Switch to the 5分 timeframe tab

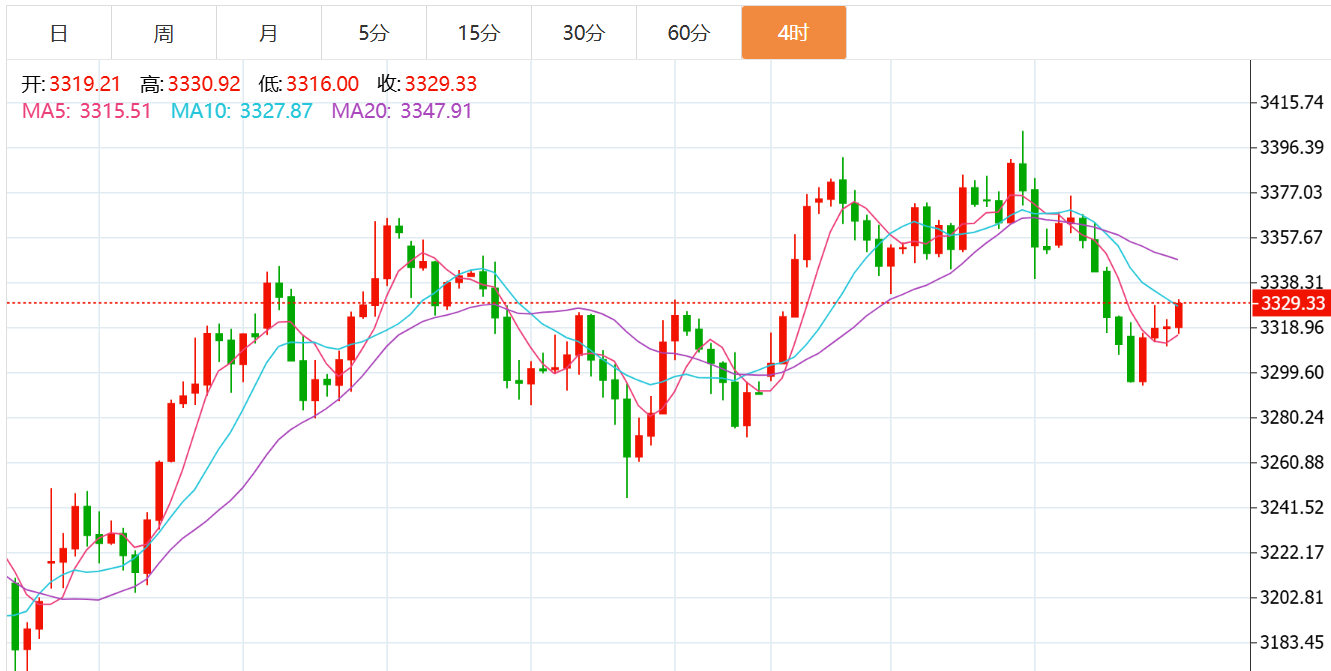[374, 33]
